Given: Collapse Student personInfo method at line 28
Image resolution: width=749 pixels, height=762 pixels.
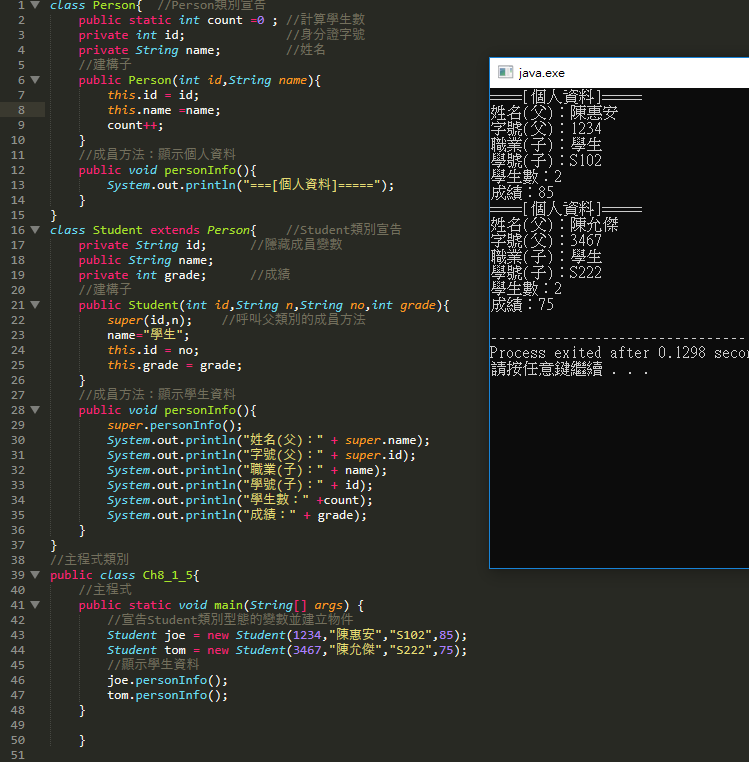Looking at the screenshot, I should [35, 410].
